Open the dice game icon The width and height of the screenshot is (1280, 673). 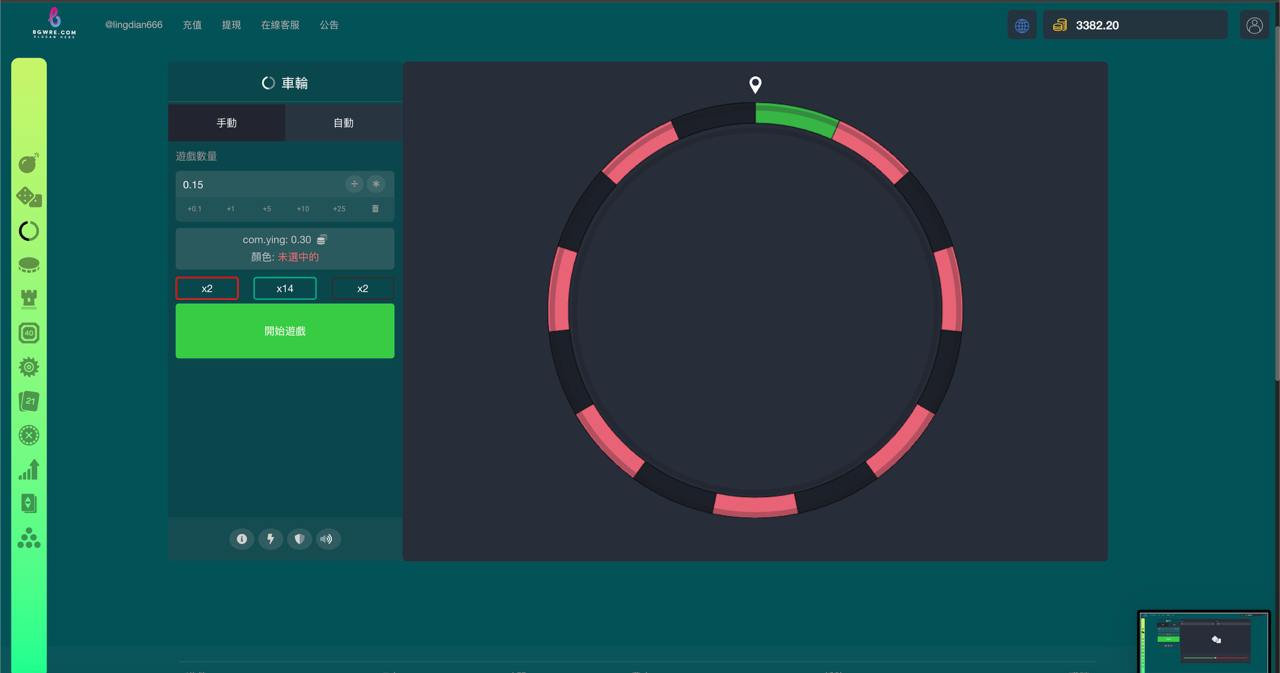29,197
